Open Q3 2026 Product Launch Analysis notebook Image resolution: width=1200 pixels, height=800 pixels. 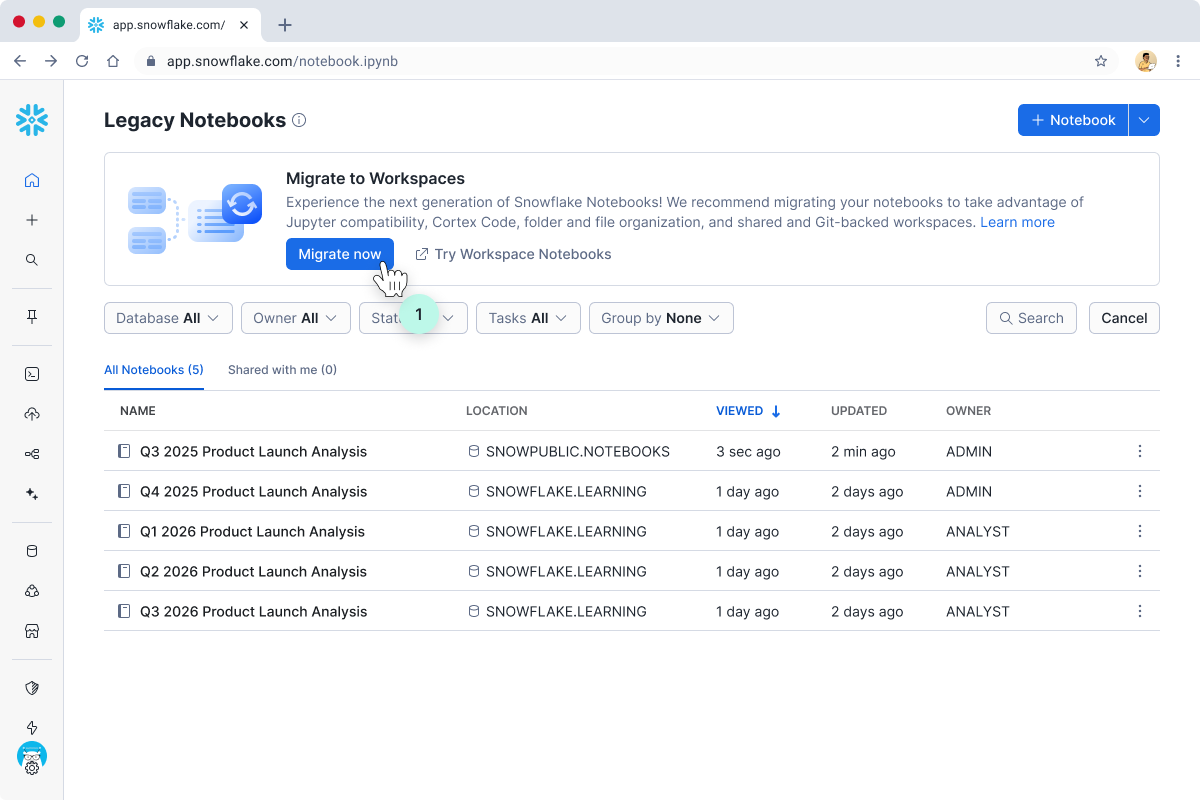coord(253,611)
